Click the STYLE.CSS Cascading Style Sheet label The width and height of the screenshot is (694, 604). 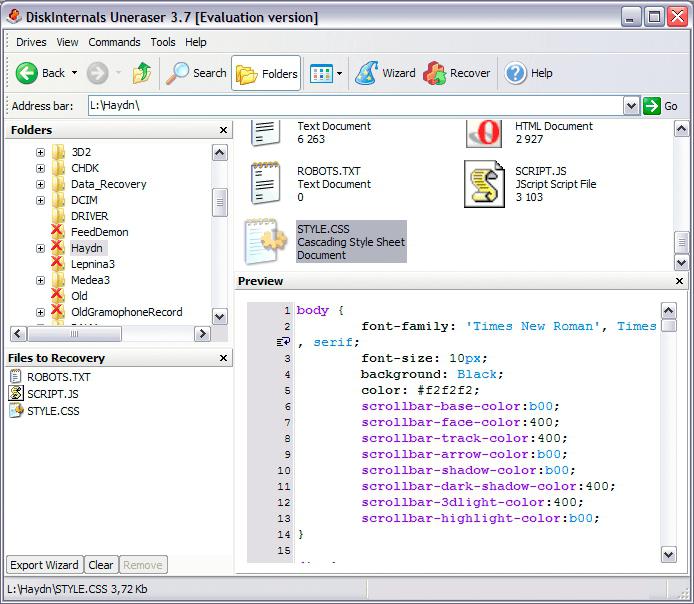[351, 242]
